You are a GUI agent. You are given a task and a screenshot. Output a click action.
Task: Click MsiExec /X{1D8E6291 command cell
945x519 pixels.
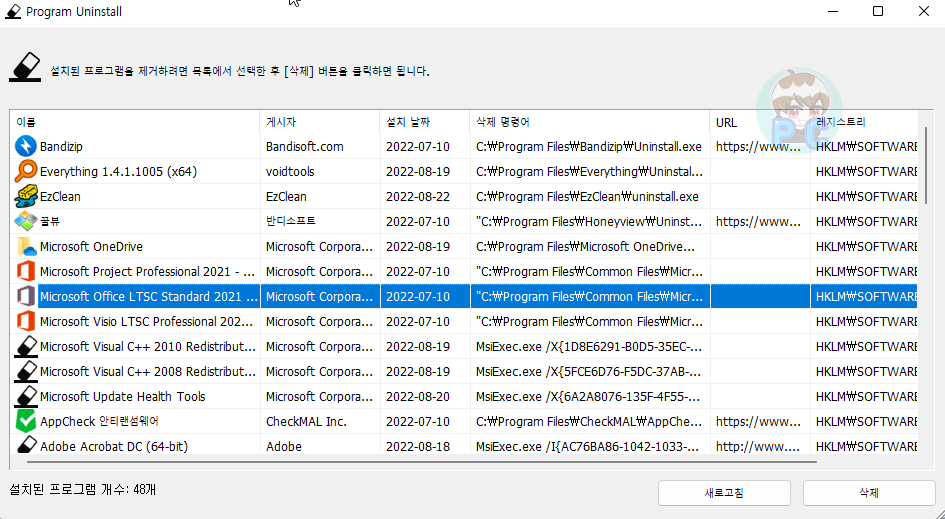(589, 347)
